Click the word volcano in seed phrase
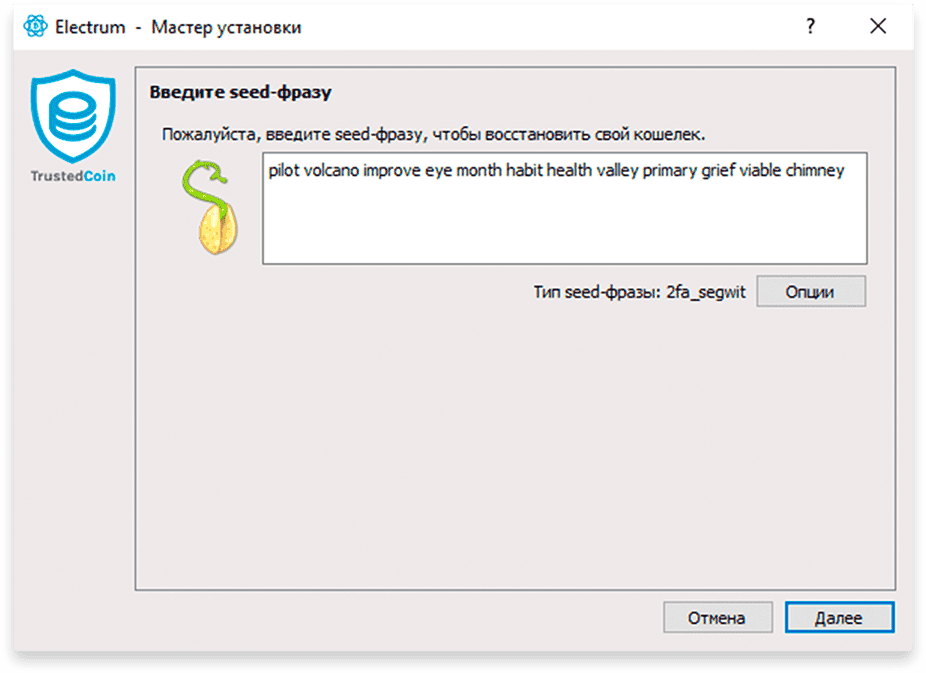 coord(331,171)
